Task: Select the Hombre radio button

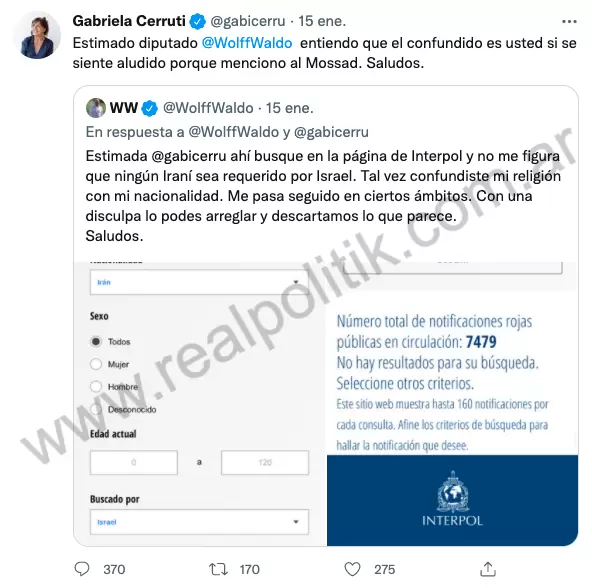Action: coord(96,386)
